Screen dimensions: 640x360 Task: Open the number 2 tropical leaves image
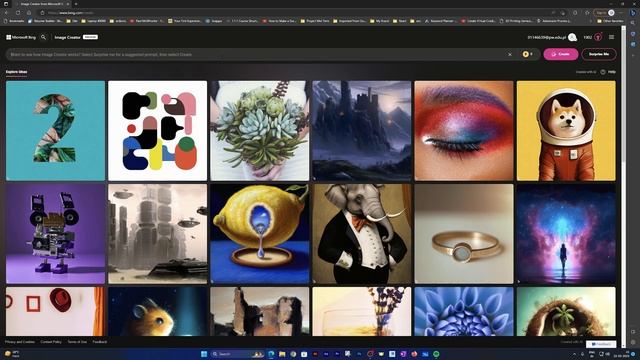point(56,131)
